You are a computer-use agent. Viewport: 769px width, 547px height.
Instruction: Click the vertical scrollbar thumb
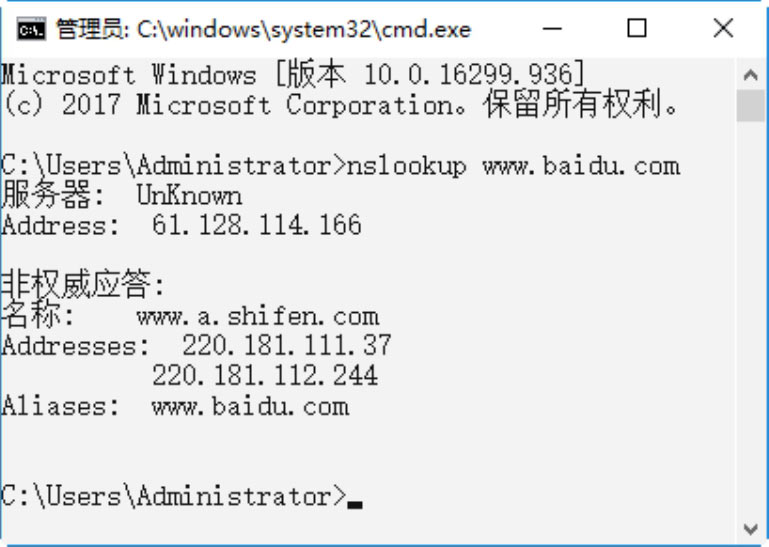coord(751,106)
